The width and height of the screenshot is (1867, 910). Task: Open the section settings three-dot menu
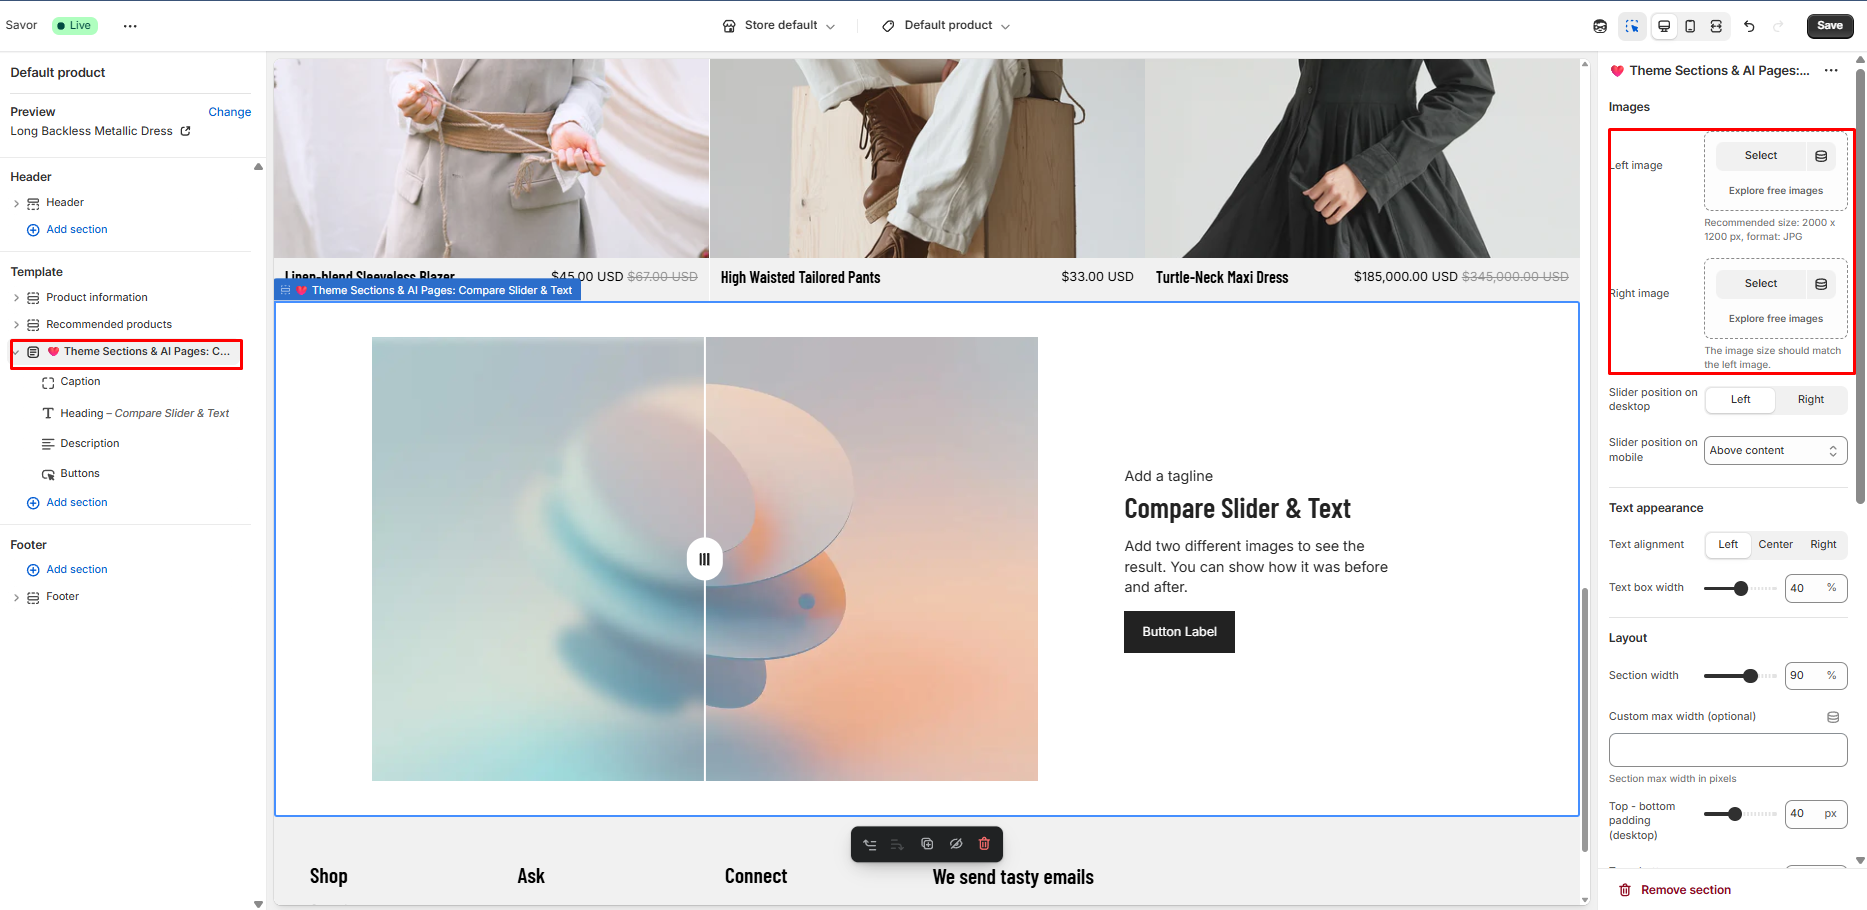(x=1831, y=70)
